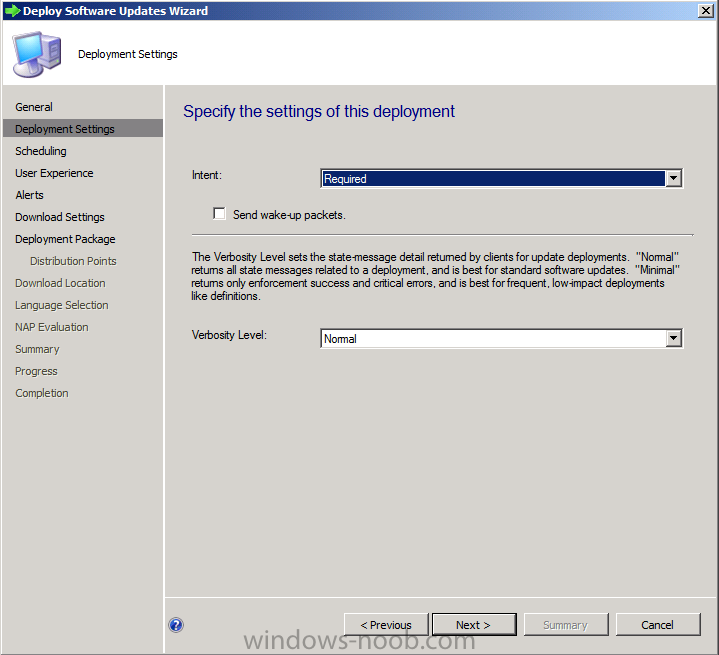Close the Deploy Software Updates Wizard window

(x=705, y=11)
